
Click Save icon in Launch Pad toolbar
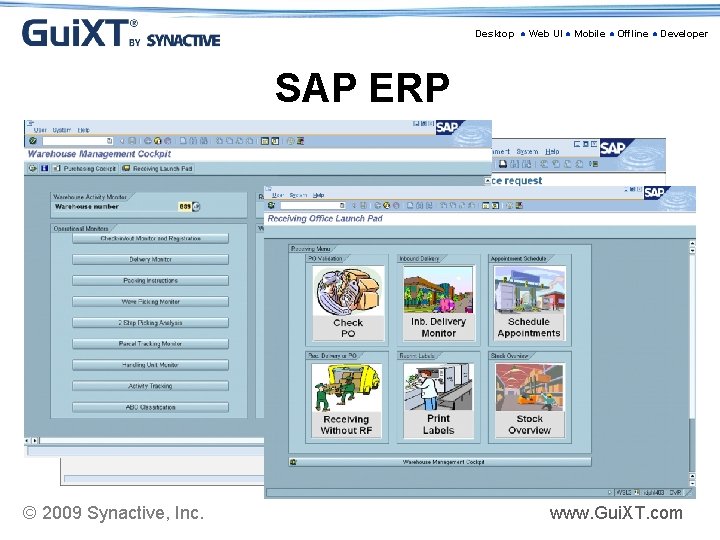point(364,205)
